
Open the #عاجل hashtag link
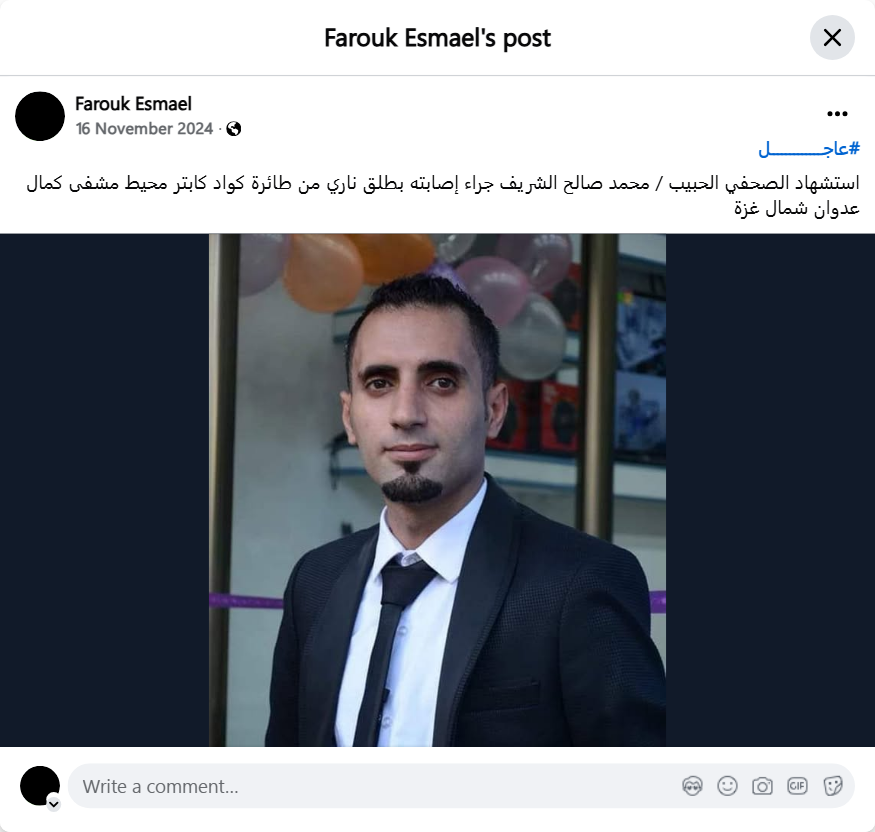coord(809,149)
